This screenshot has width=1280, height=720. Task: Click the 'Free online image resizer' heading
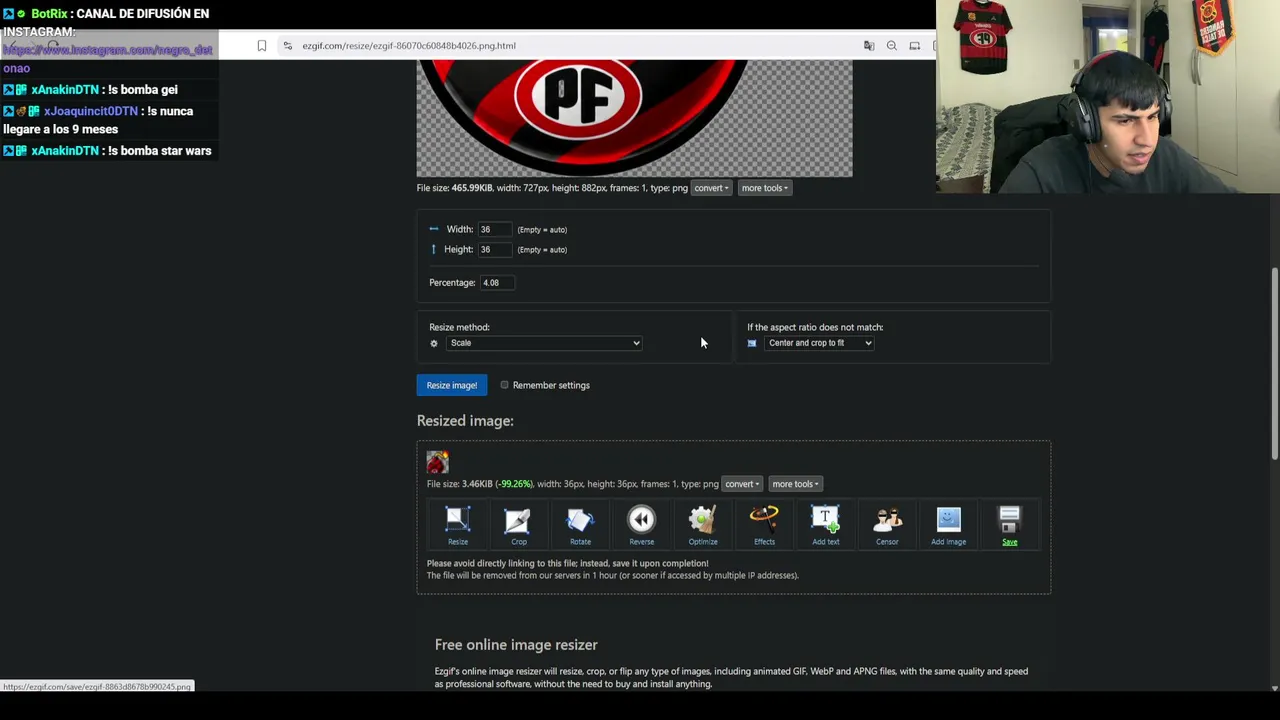(516, 645)
